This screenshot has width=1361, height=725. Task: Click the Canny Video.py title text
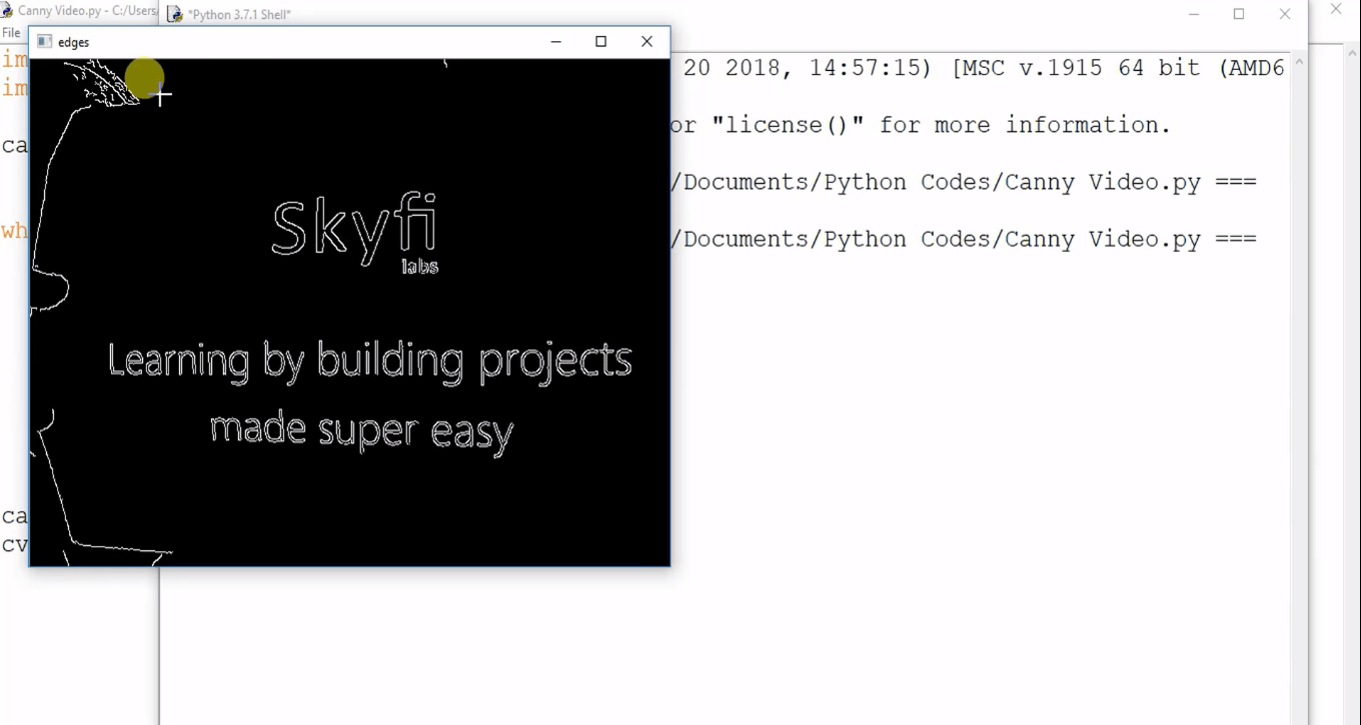click(x=87, y=11)
